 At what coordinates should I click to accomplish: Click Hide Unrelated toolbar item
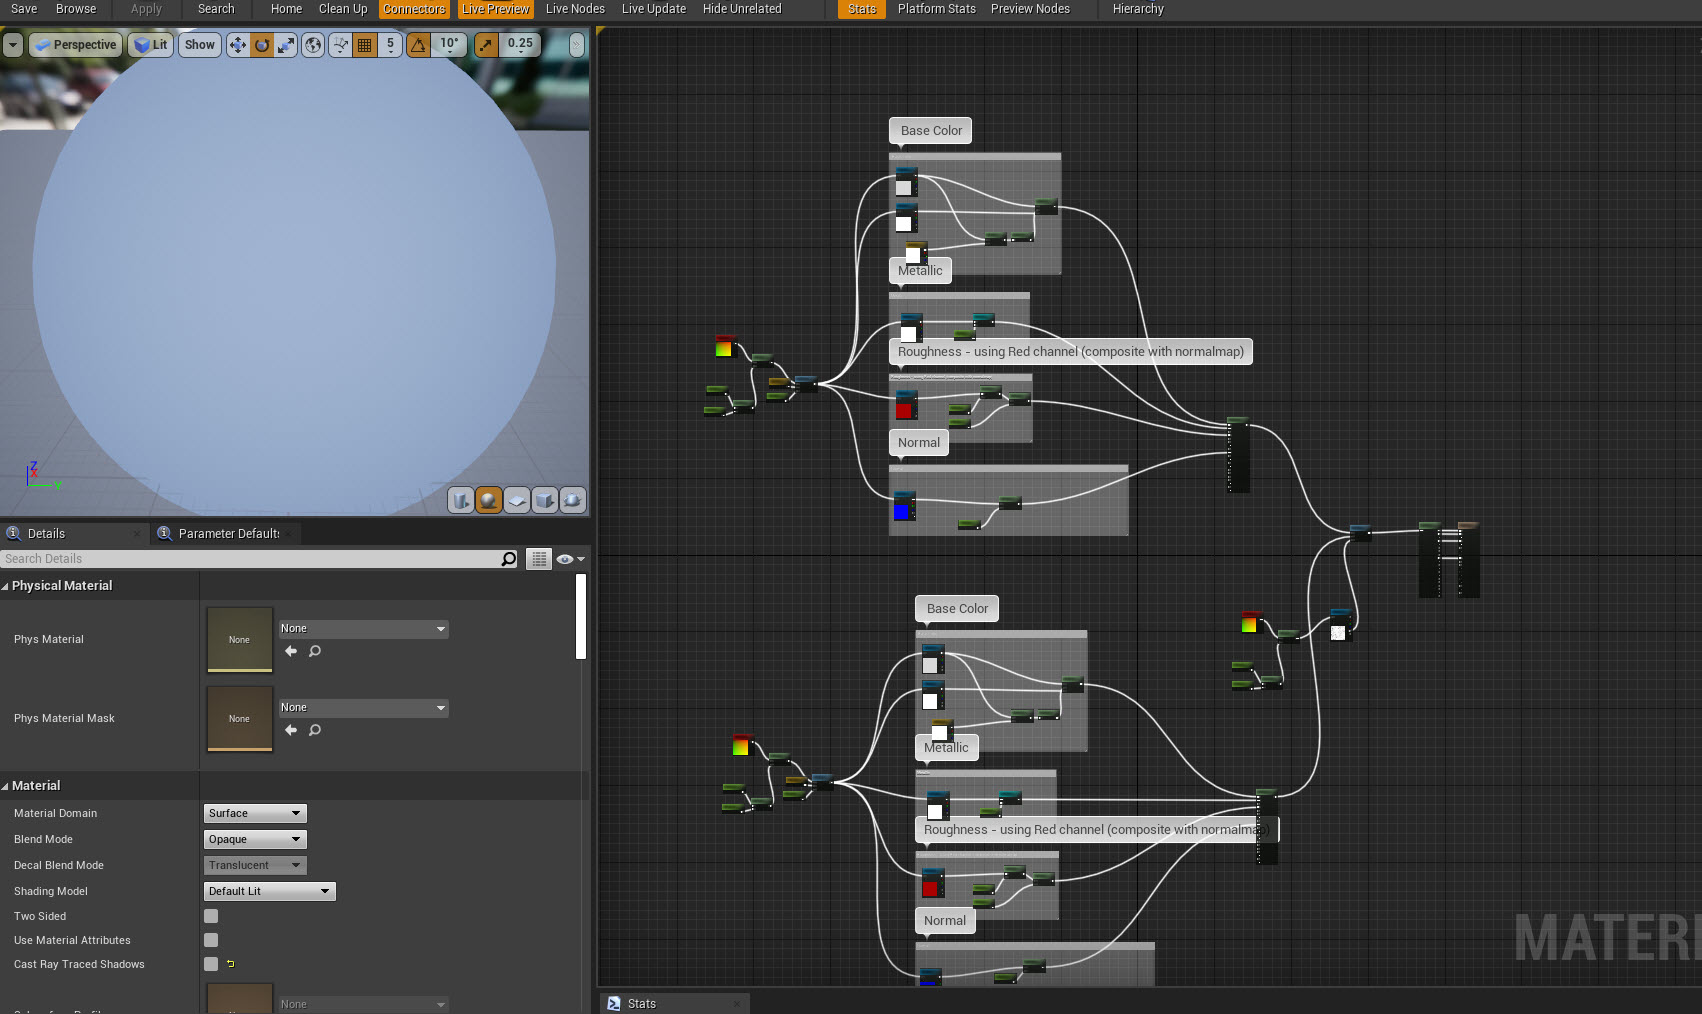pyautogui.click(x=742, y=9)
